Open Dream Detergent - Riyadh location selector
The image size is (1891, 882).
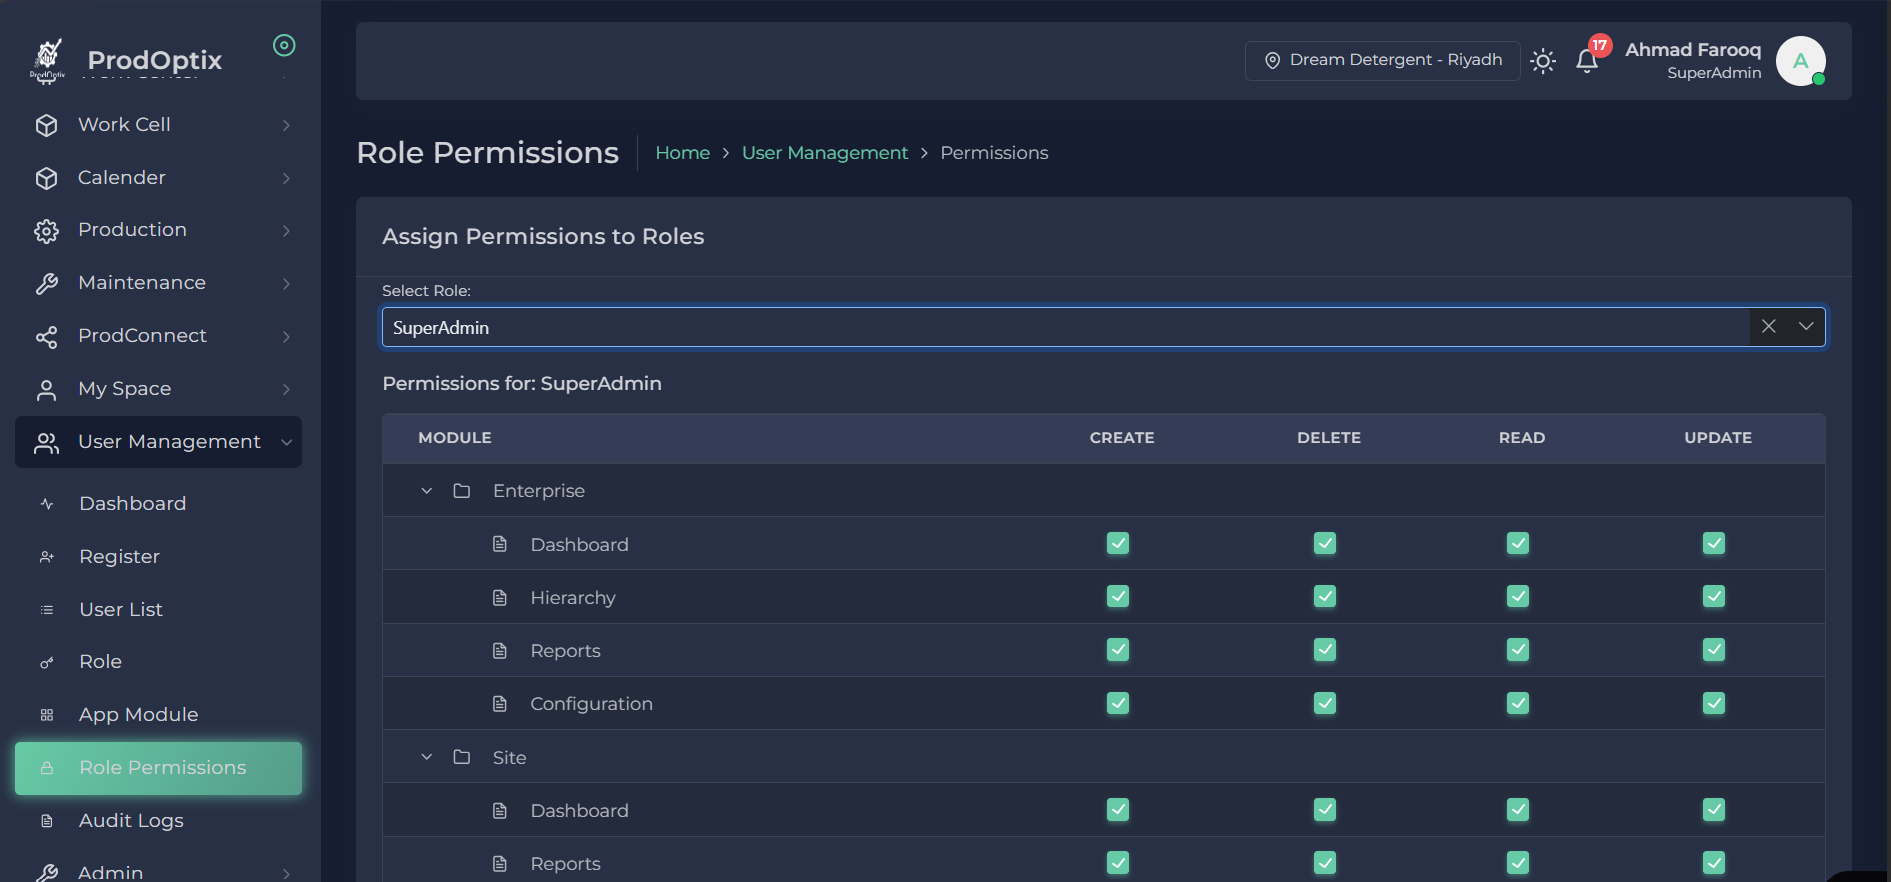tap(1383, 61)
